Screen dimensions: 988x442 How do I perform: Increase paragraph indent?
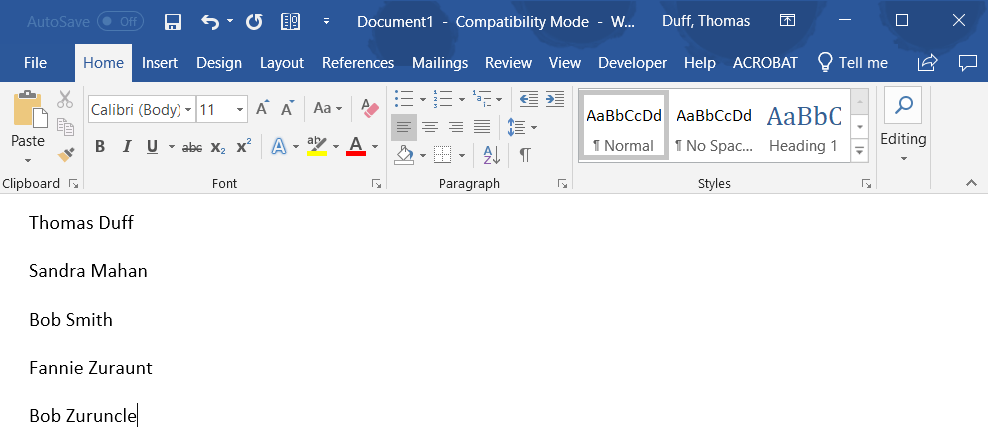554,99
